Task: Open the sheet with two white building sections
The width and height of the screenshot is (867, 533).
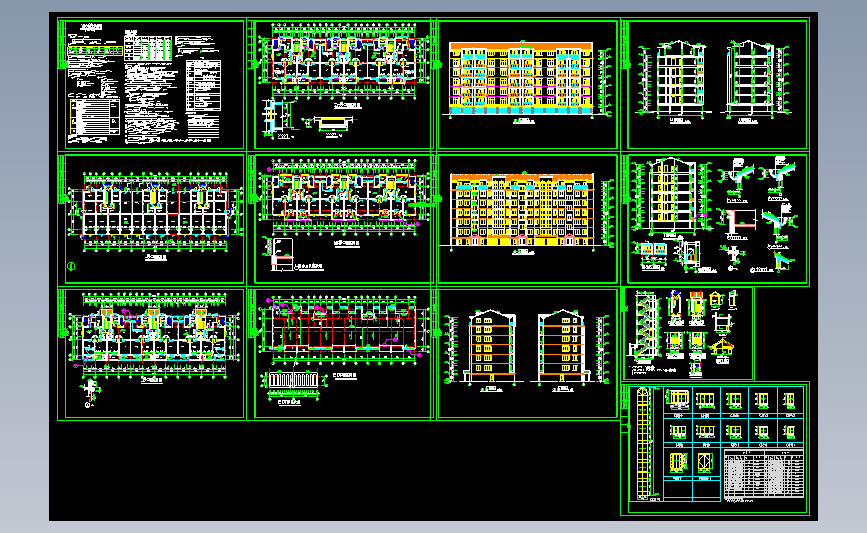Action: [715, 85]
